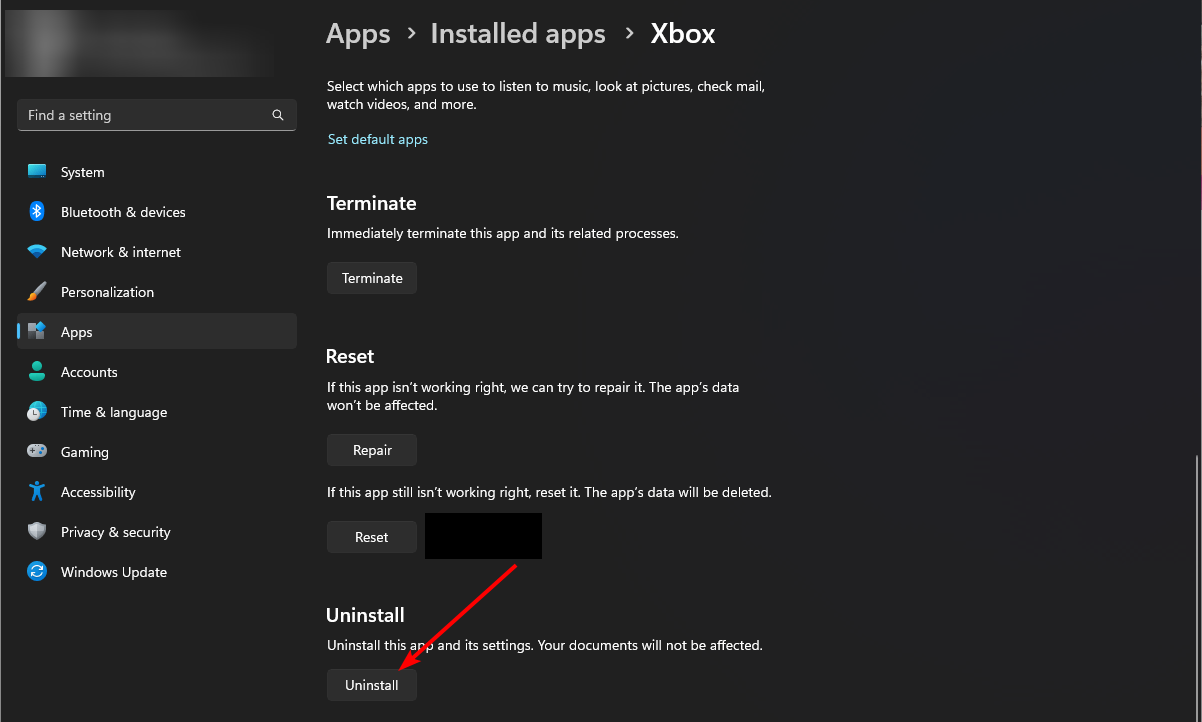Click the Terminate section heading
1202x722 pixels.
pos(372,203)
